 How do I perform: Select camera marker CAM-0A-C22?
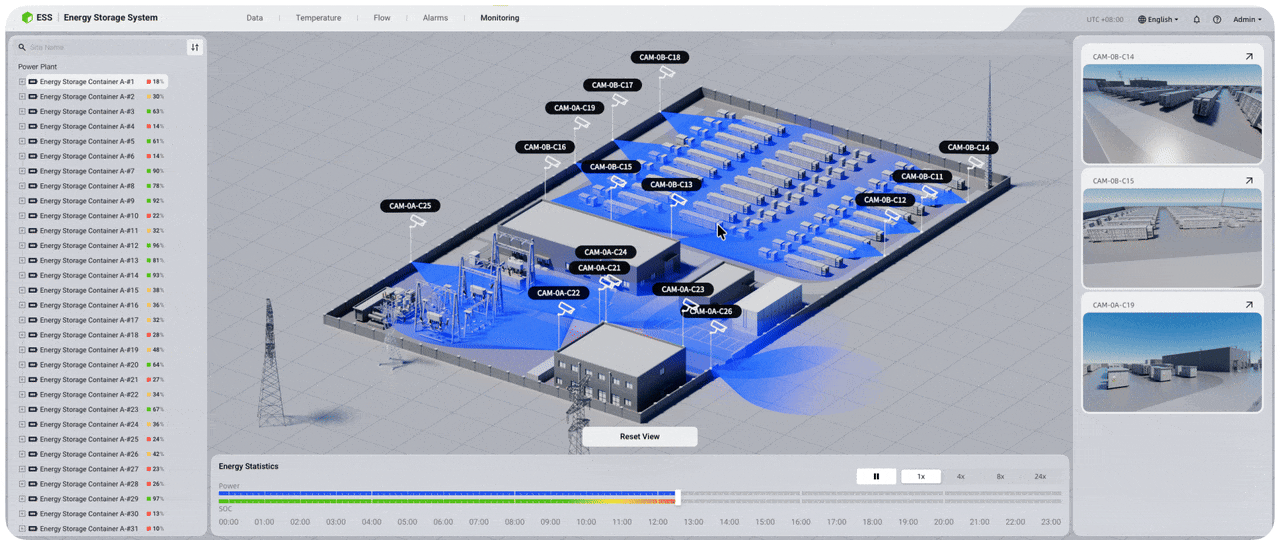pos(558,293)
